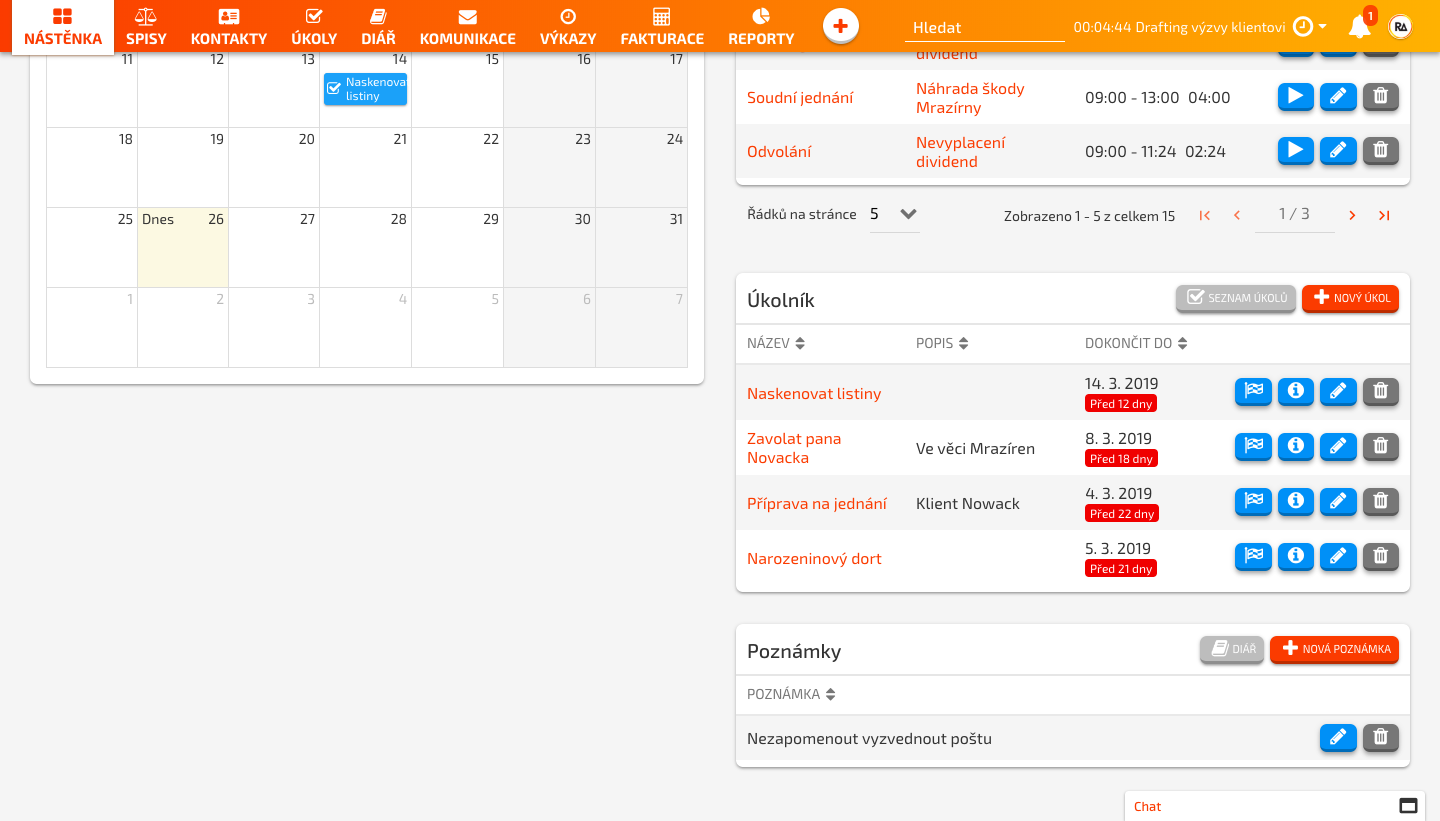Open the rows per page dropdown

pos(894,214)
